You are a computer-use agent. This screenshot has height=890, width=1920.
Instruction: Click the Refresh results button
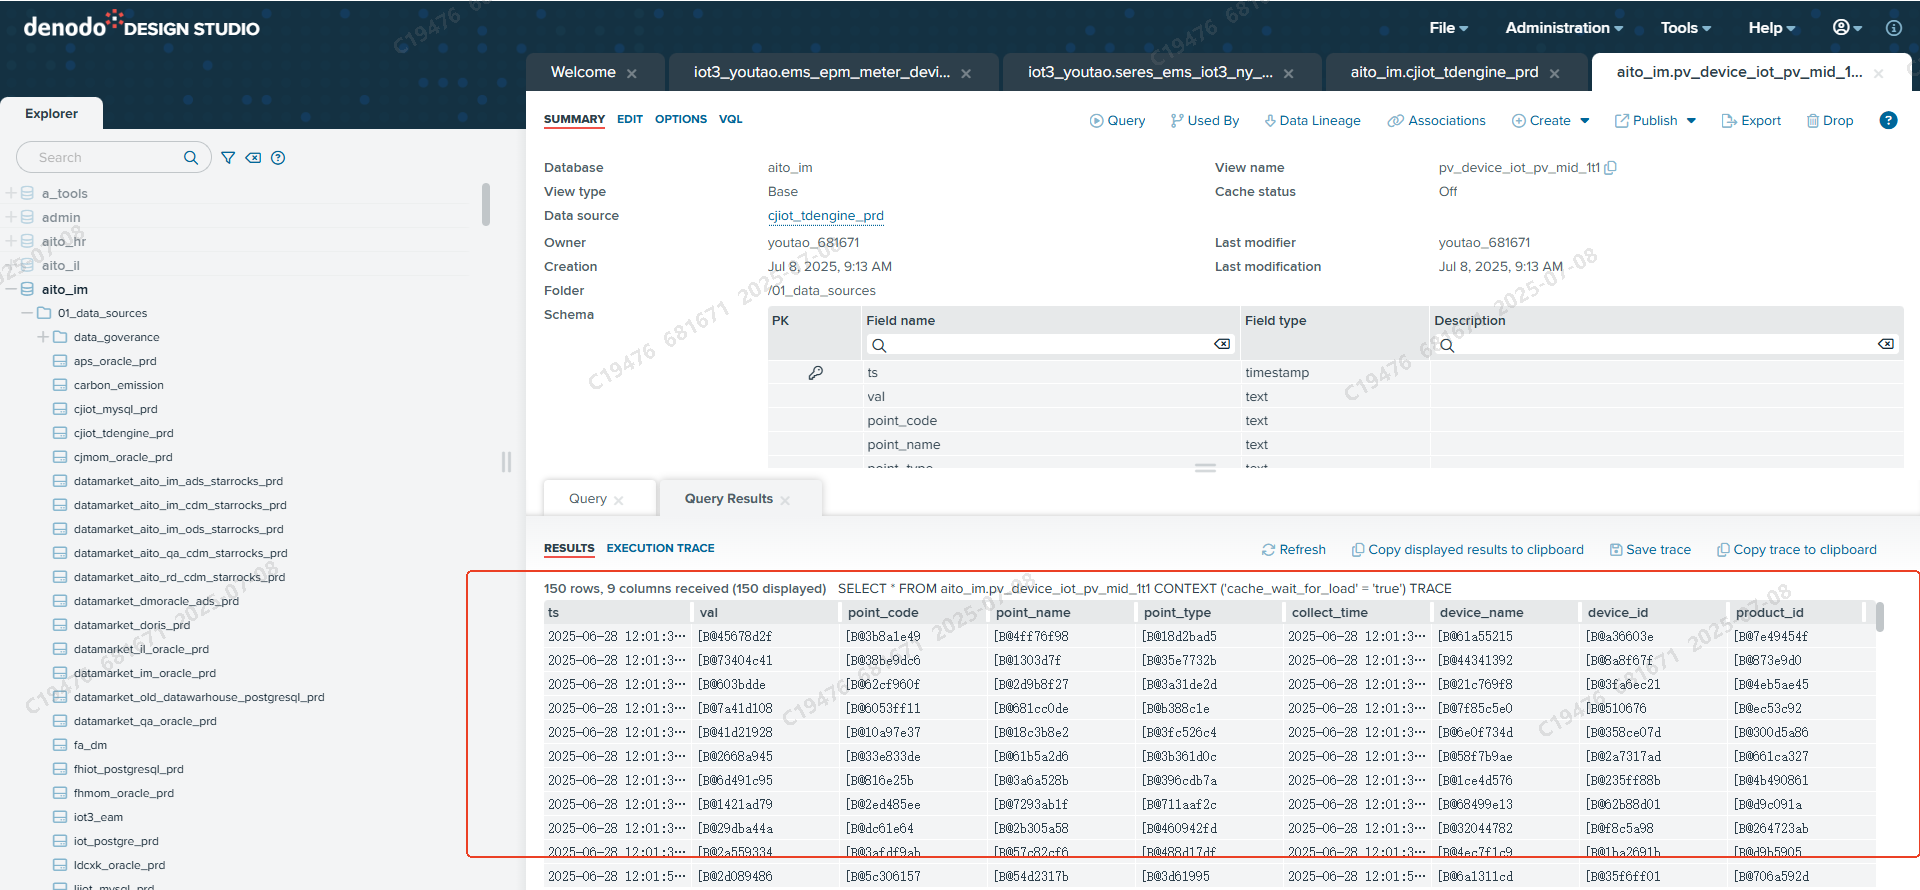coord(1294,550)
